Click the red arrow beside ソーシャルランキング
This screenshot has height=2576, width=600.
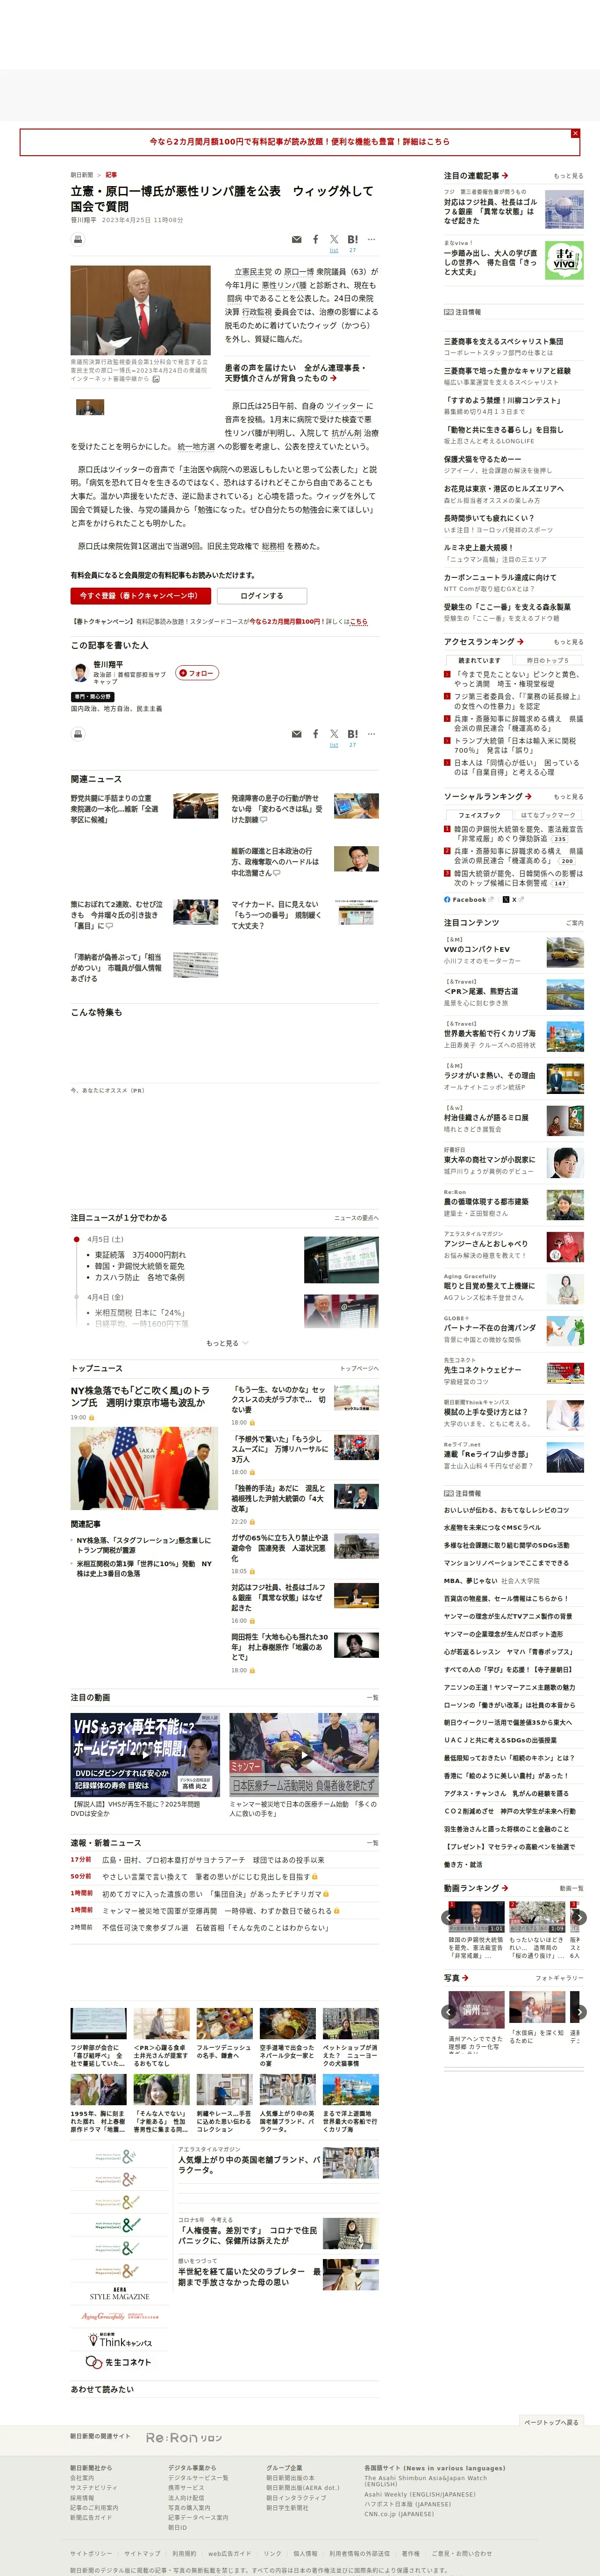coord(527,796)
